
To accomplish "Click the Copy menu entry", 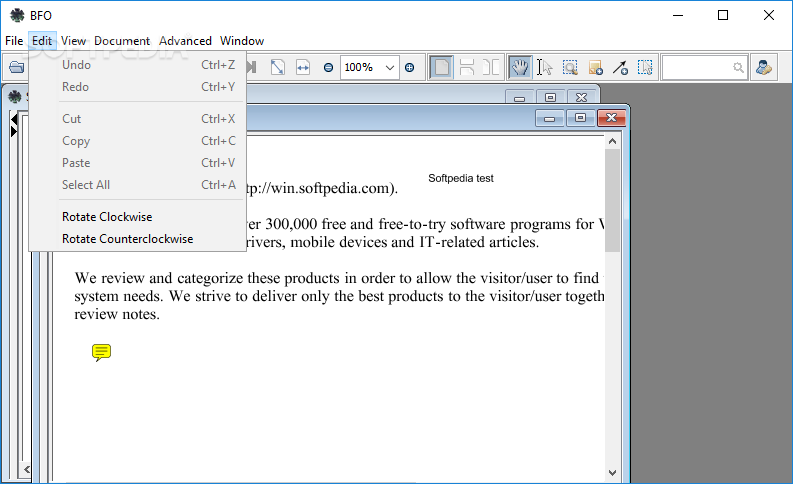I will tap(138, 141).
